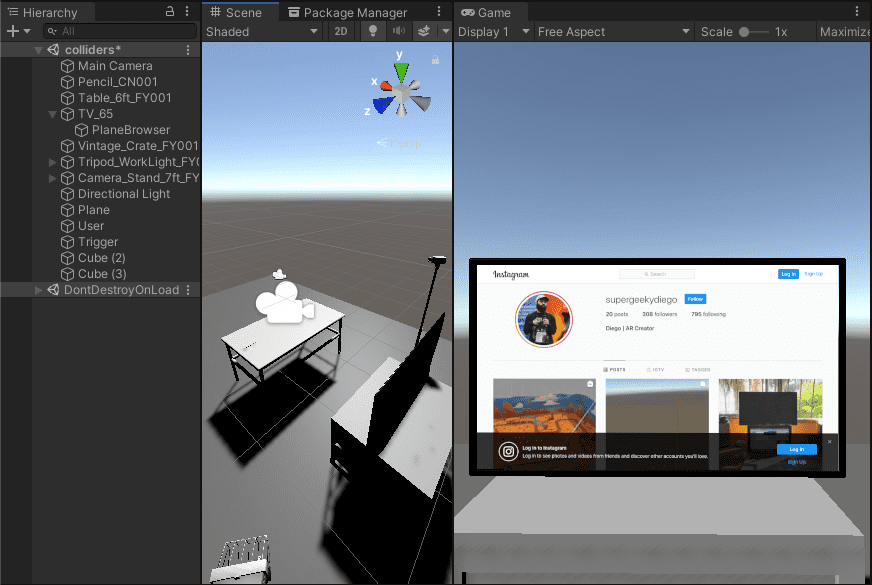The height and width of the screenshot is (585, 872).
Task: Toggle Maximize On Play in Game view
Action: click(845, 31)
